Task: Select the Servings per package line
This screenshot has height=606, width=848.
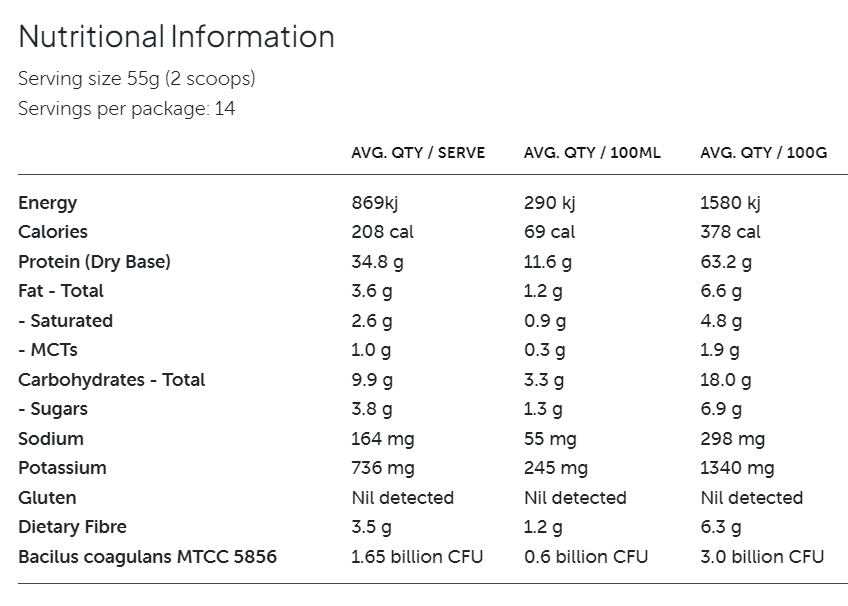Action: 127,108
